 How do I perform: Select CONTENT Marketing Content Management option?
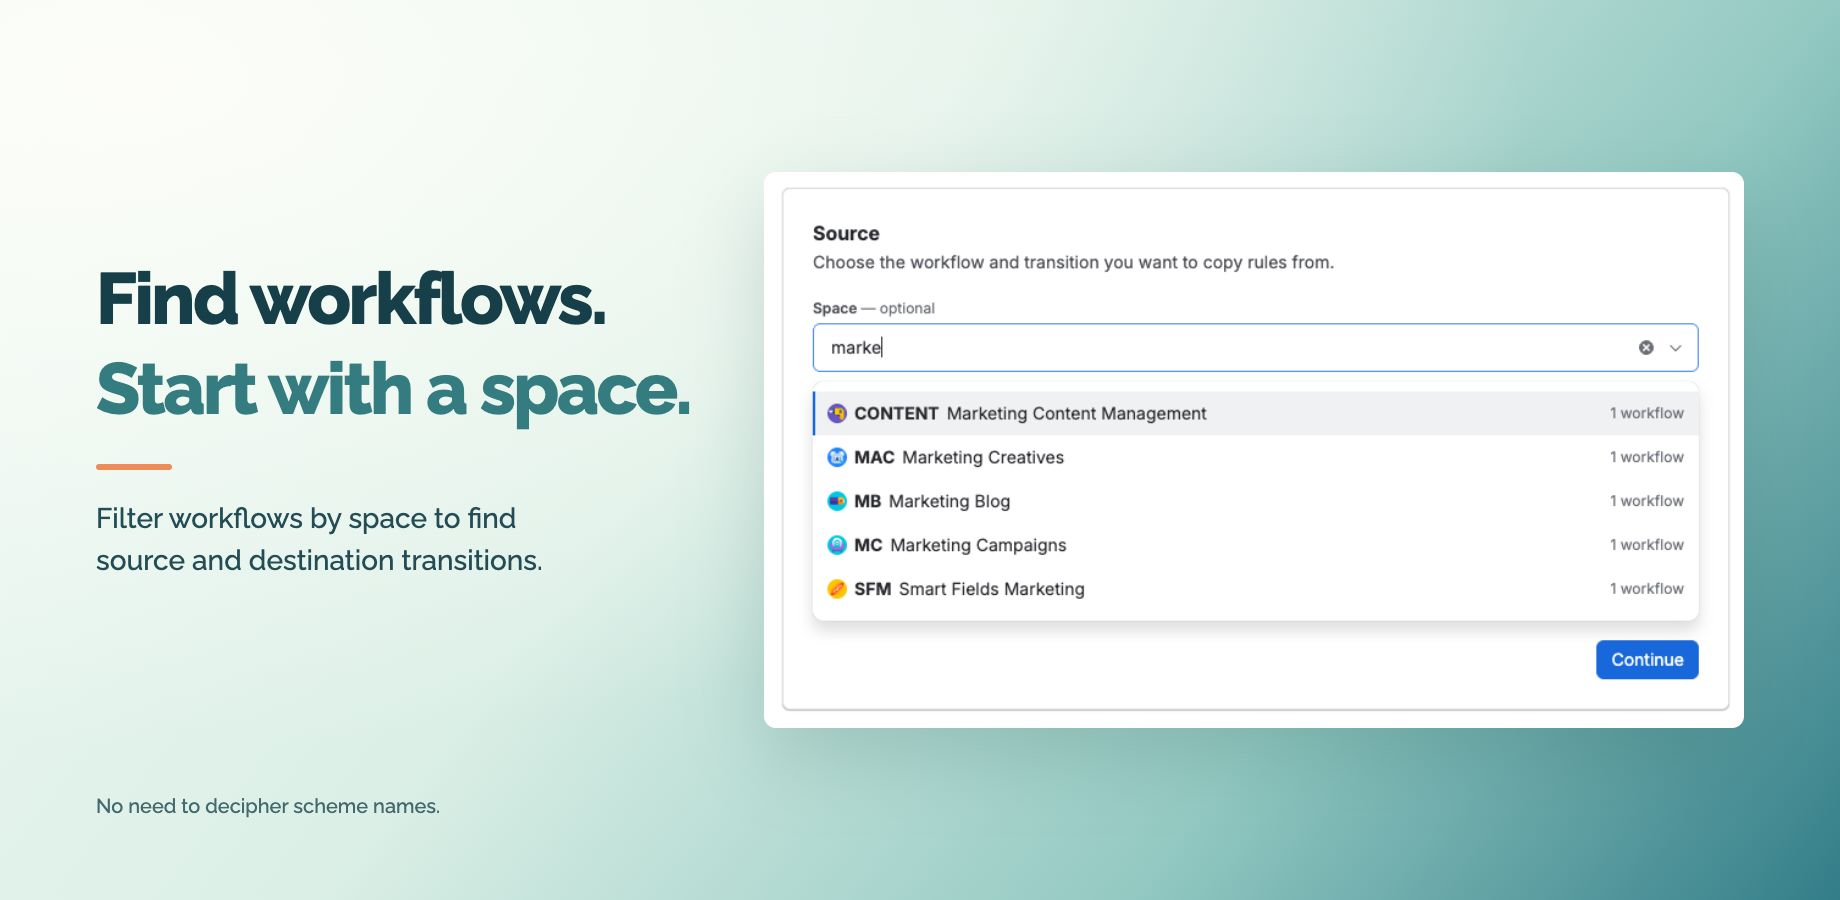tap(1256, 413)
